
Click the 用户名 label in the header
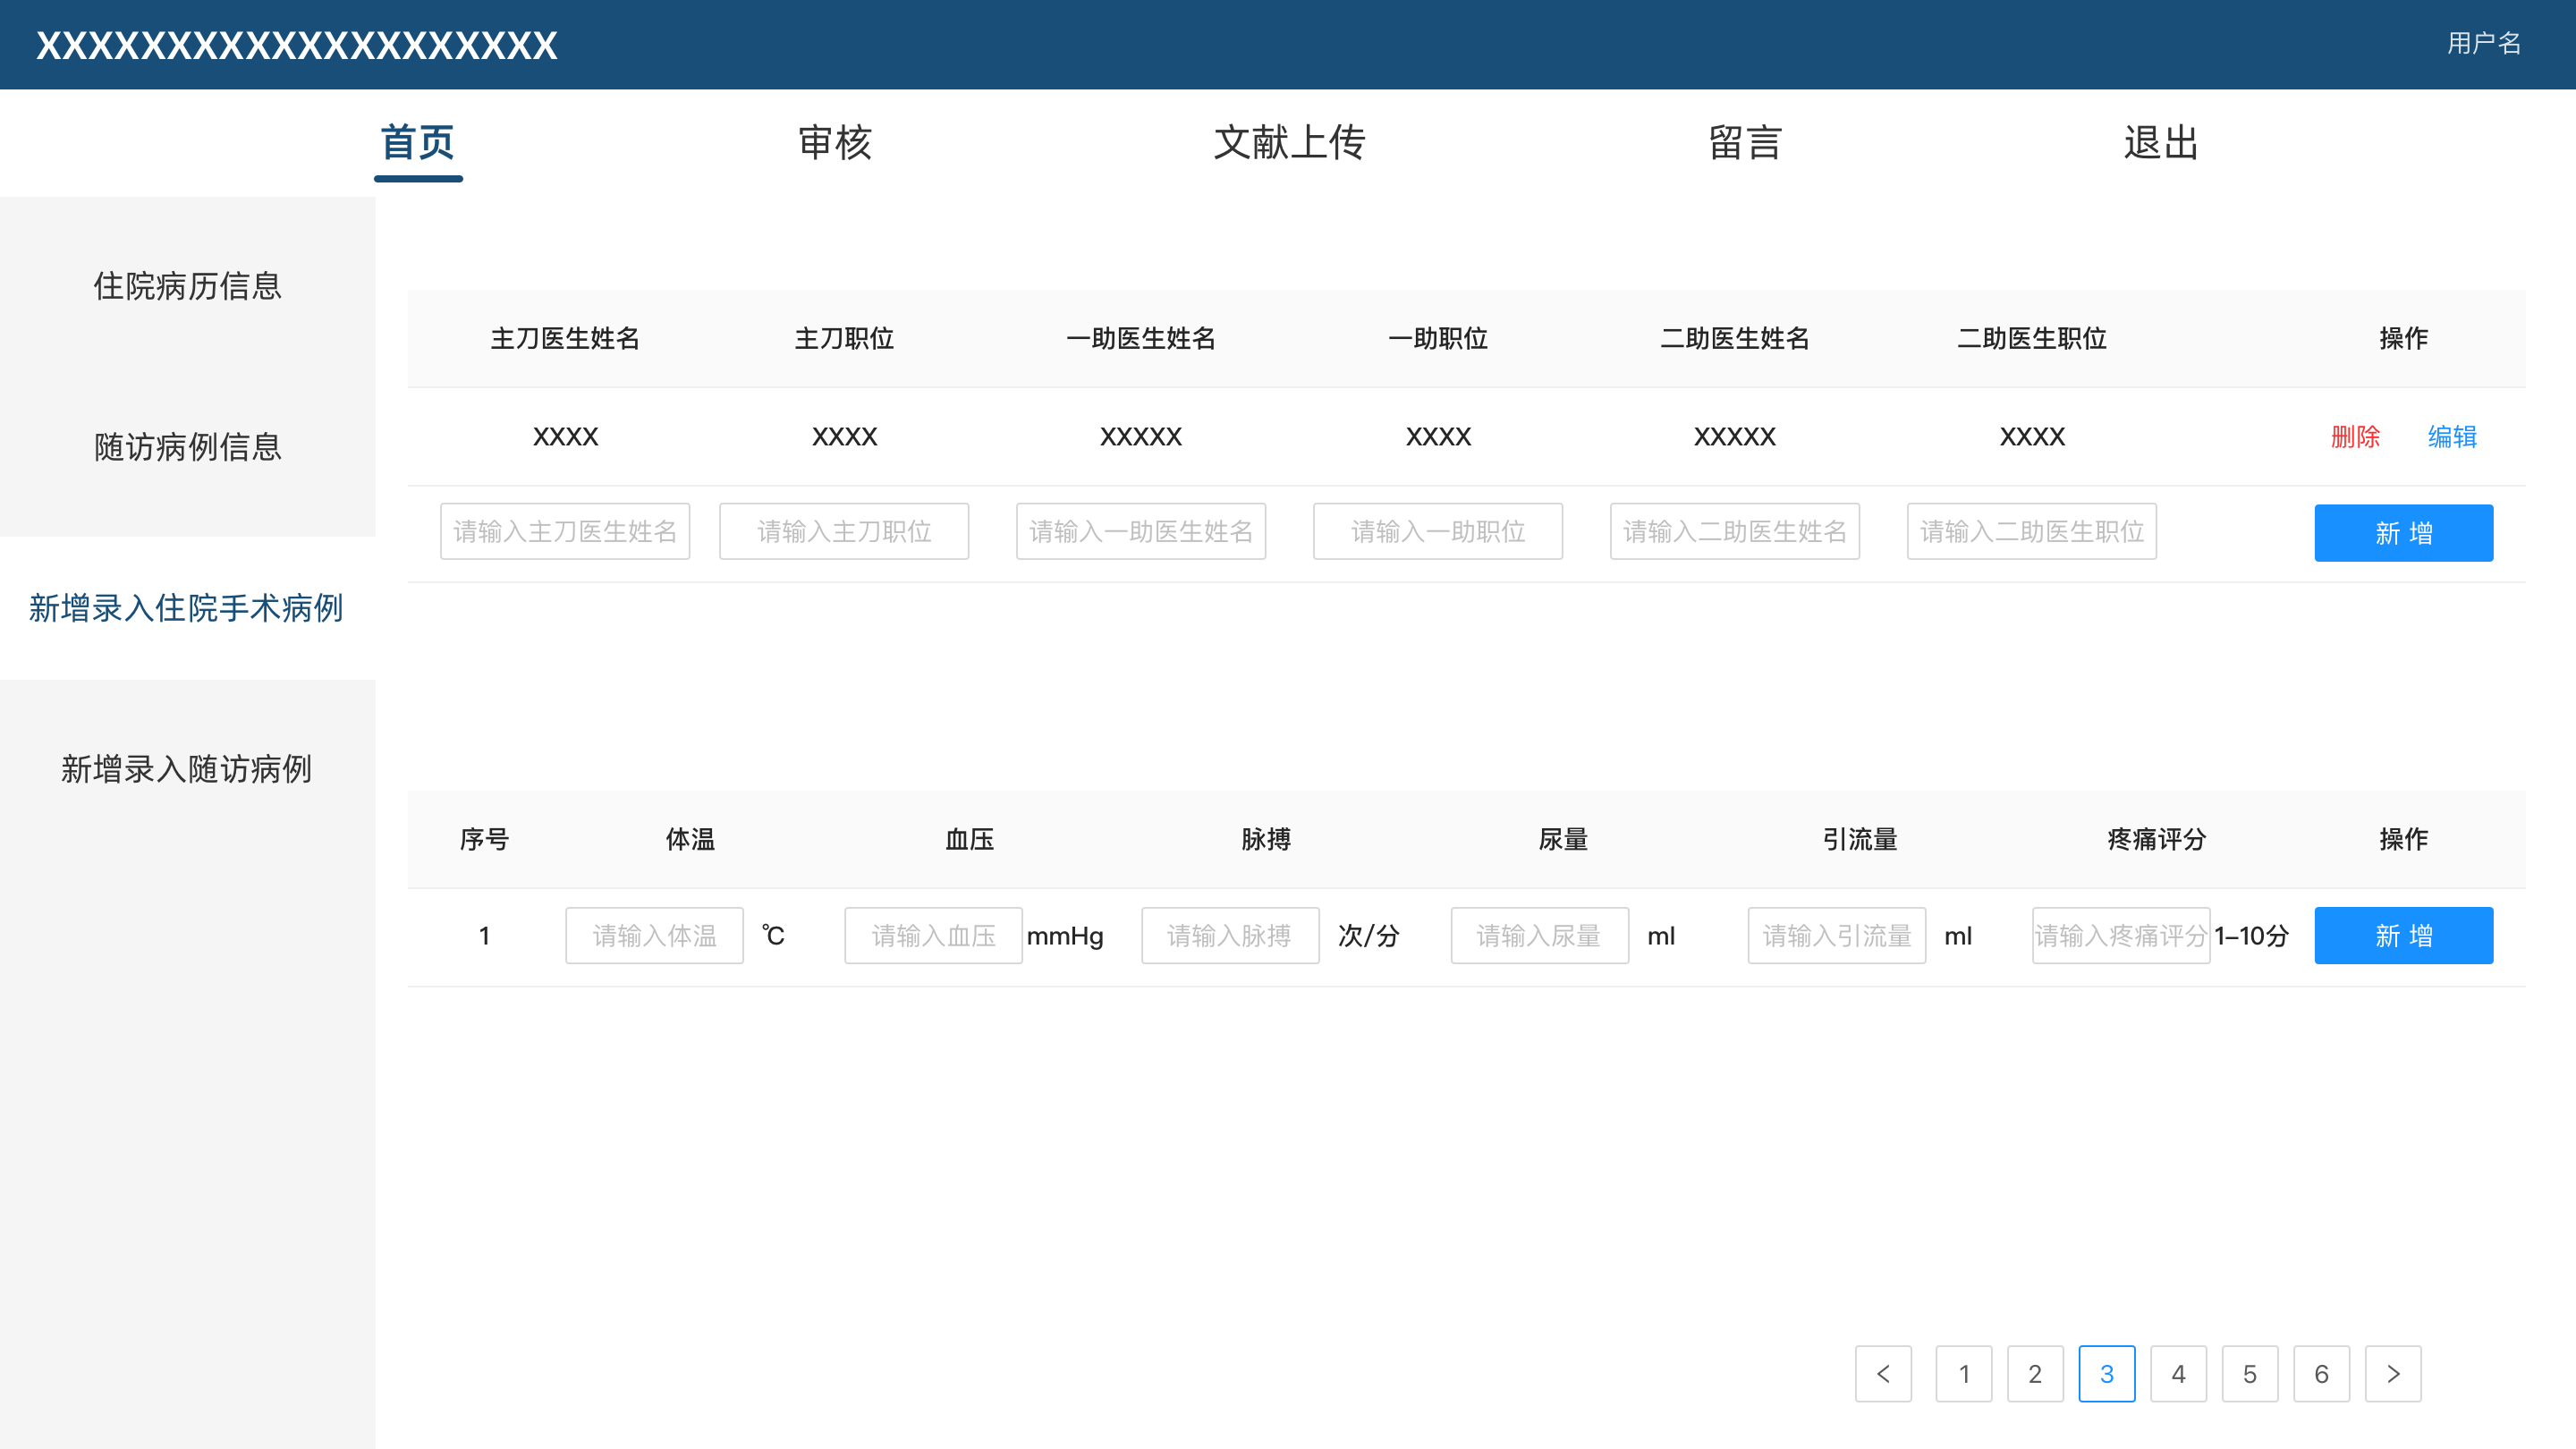coord(2484,43)
